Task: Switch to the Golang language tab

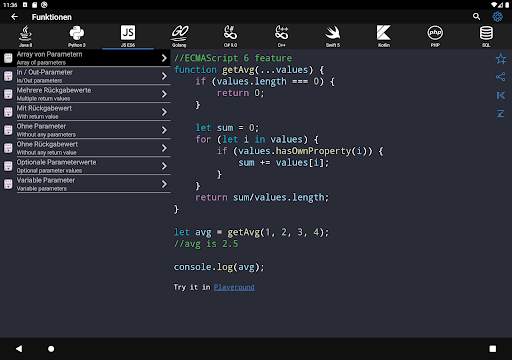Action: pos(180,36)
